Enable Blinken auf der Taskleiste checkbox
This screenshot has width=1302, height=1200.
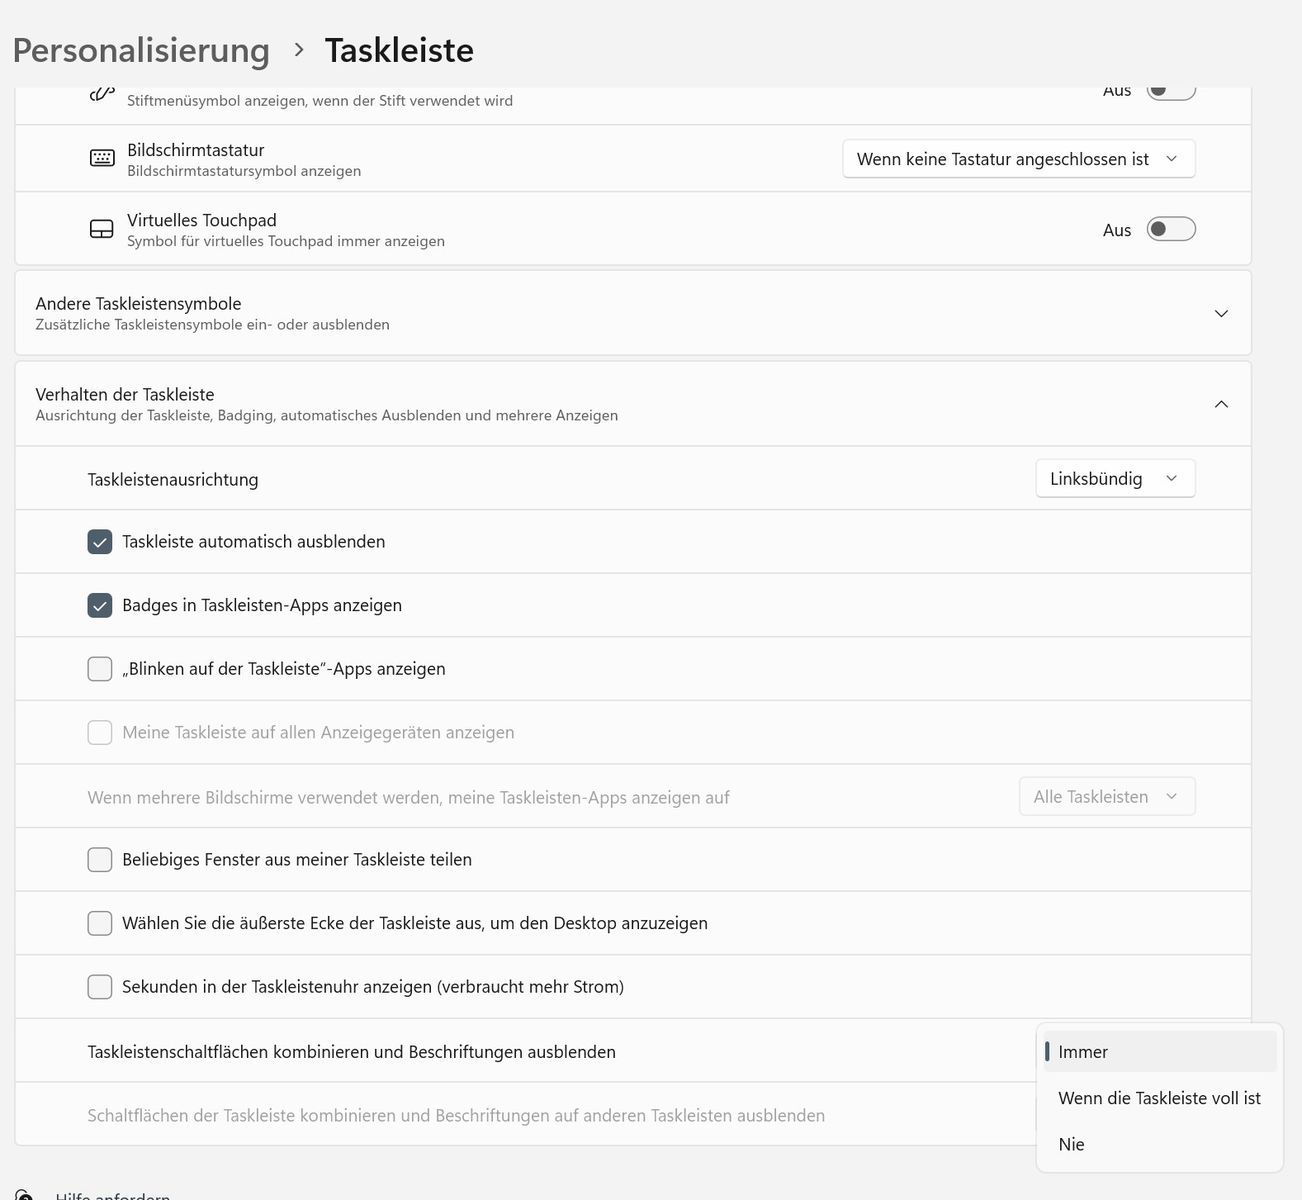(100, 669)
